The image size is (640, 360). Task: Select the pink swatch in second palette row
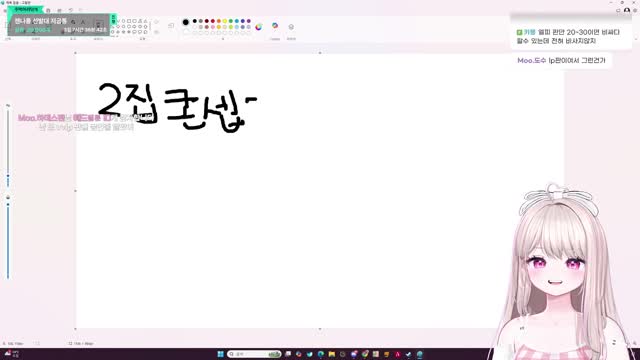pyautogui.click(x=213, y=27)
